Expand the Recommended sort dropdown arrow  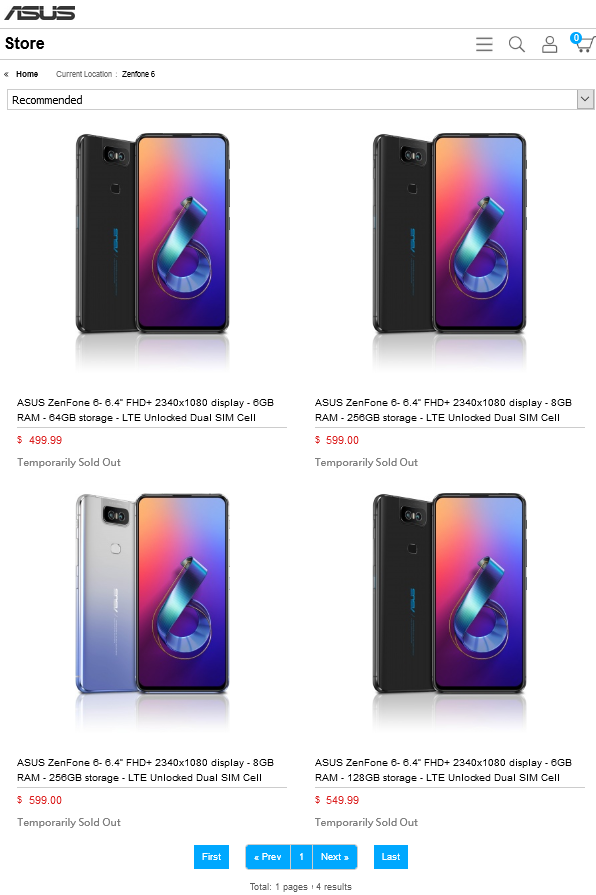pos(585,99)
